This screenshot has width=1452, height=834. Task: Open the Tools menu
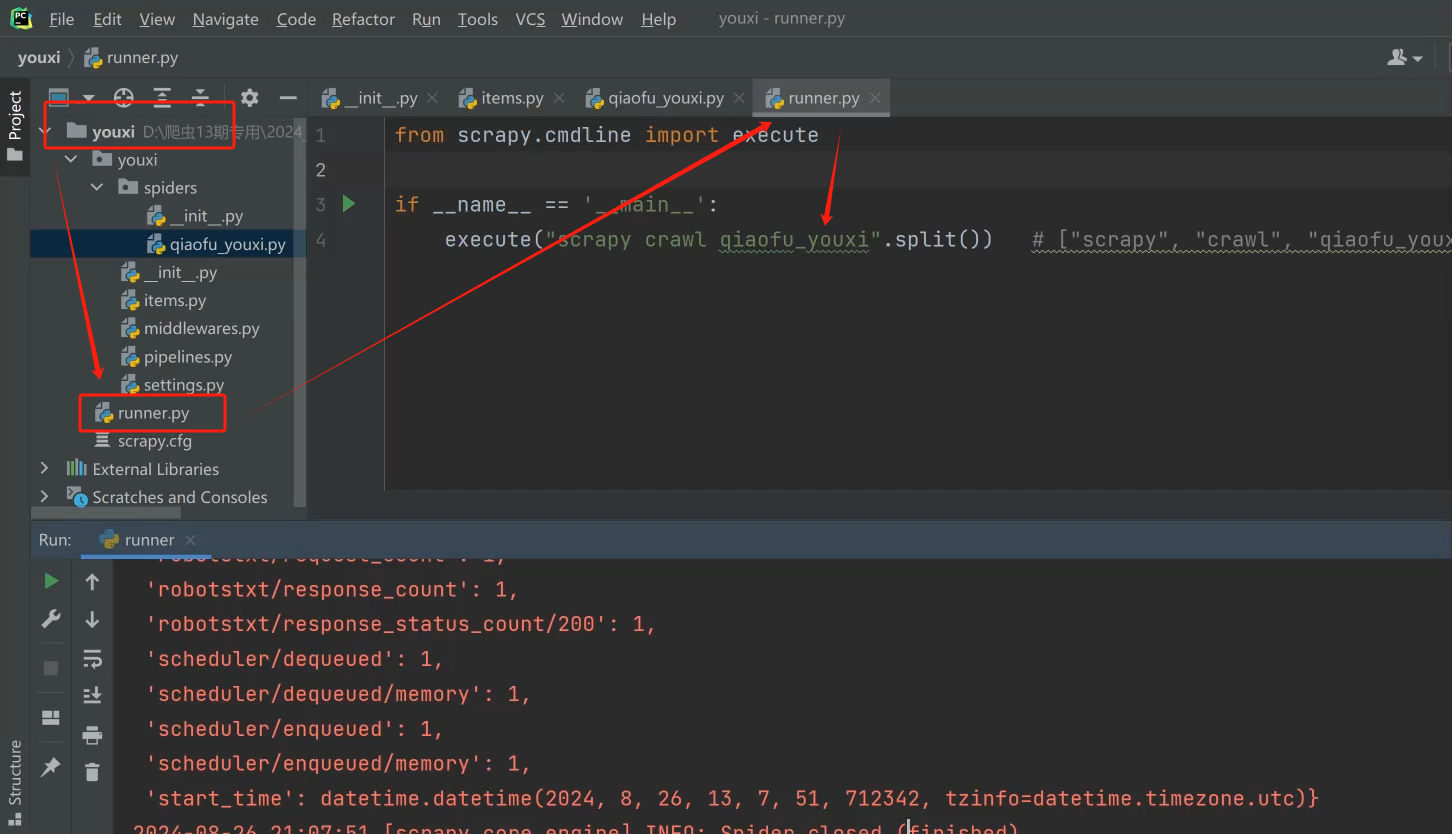click(477, 19)
